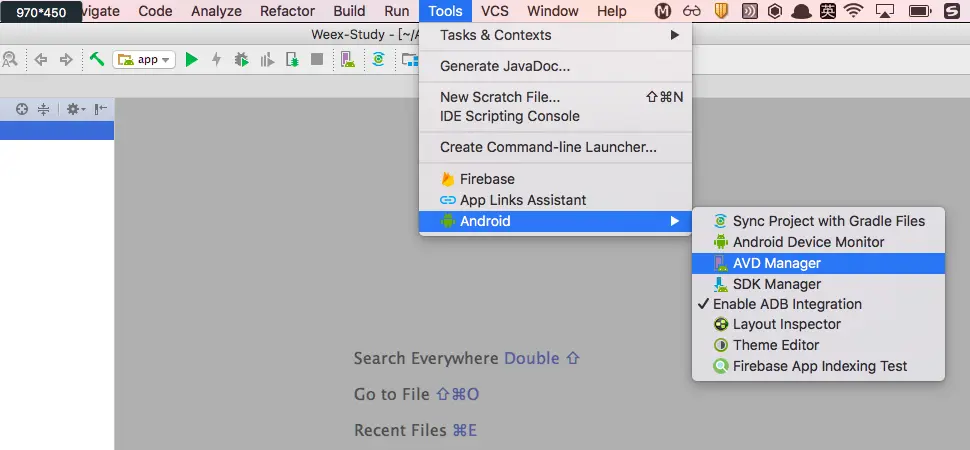
Task: Click Scroll from Source crosshair icon
Action: 22,110
